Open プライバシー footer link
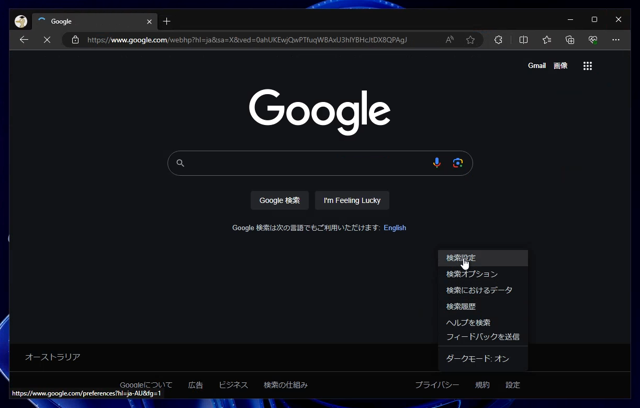The height and width of the screenshot is (408, 640). 437,385
